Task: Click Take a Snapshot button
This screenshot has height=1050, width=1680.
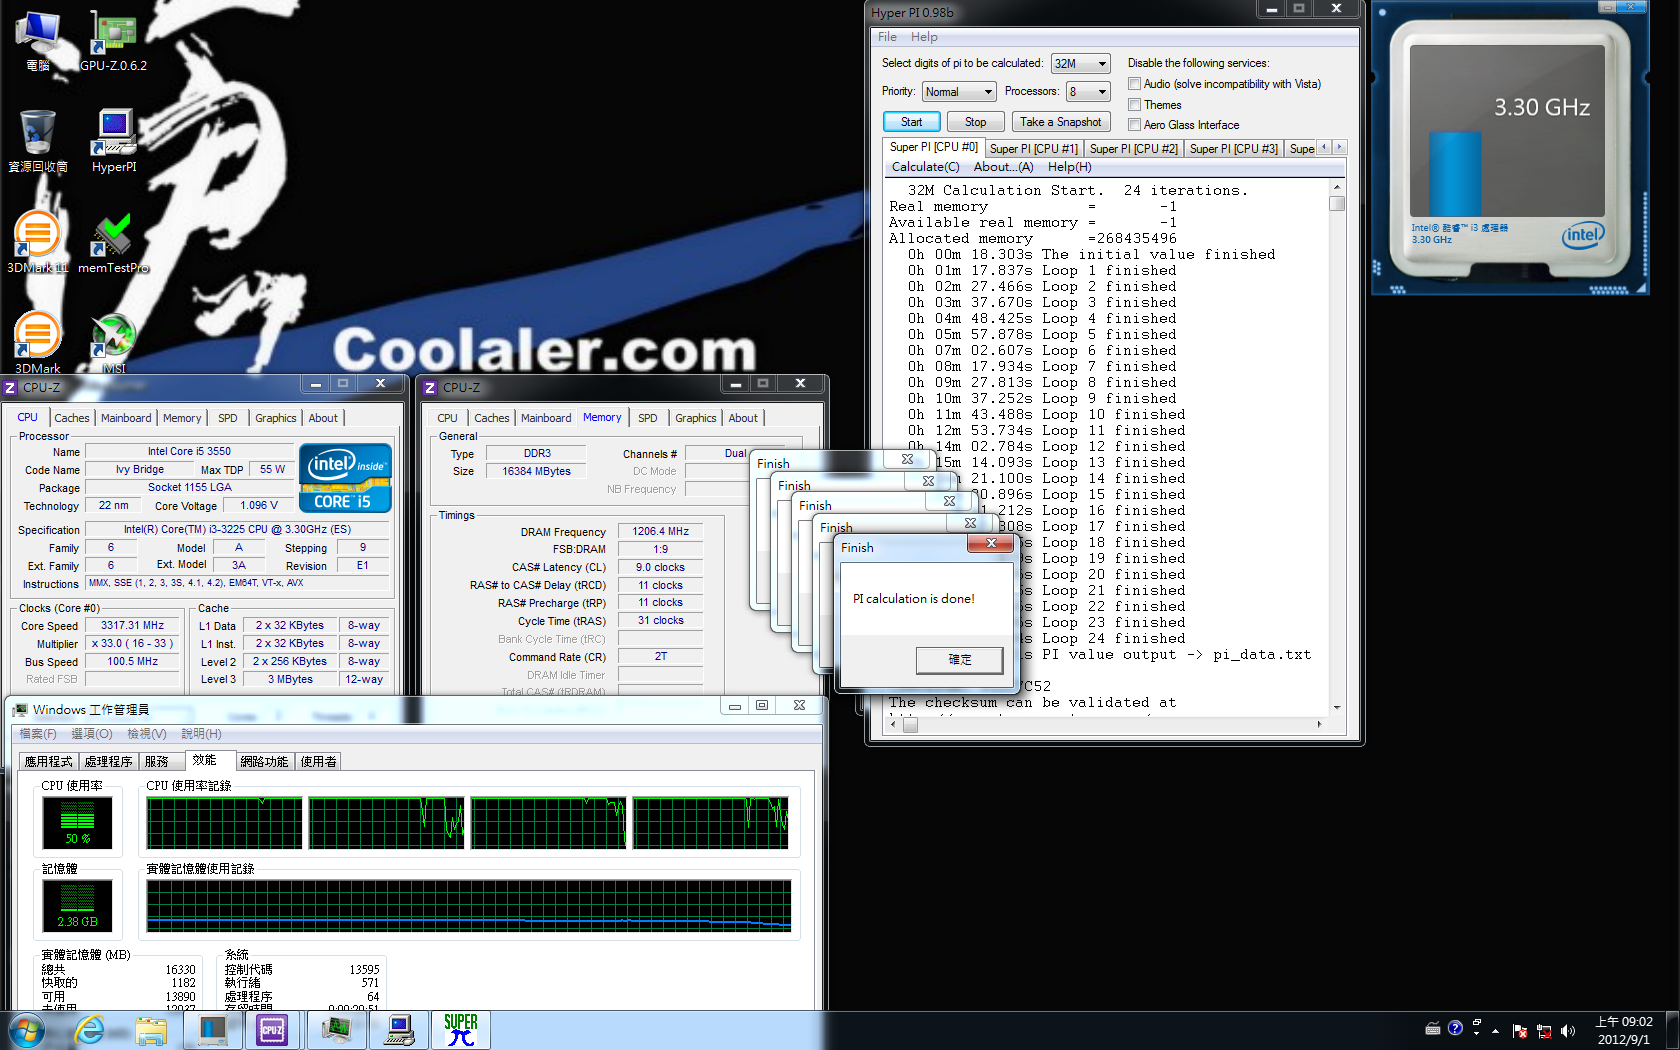Action: click(x=1061, y=122)
